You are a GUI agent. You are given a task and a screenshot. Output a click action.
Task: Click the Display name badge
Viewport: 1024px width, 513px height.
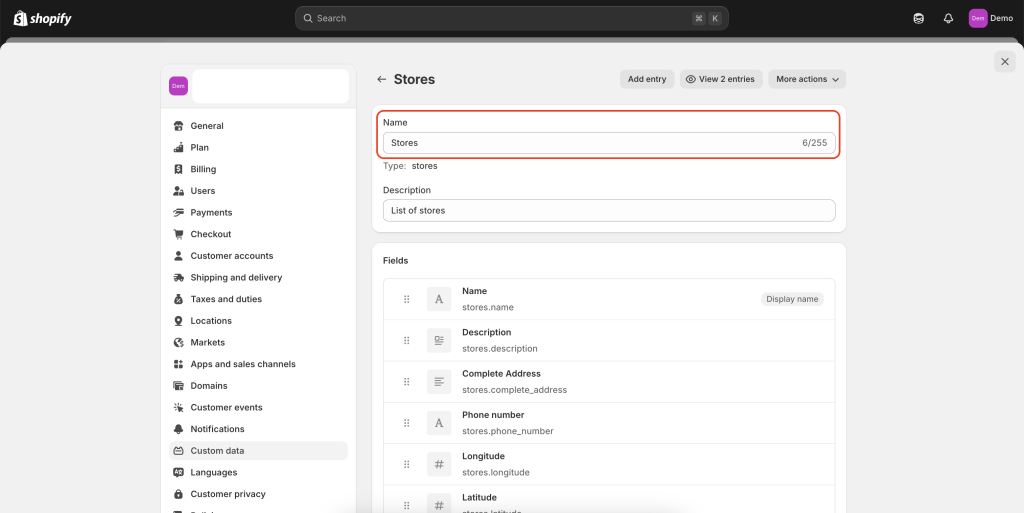792,299
